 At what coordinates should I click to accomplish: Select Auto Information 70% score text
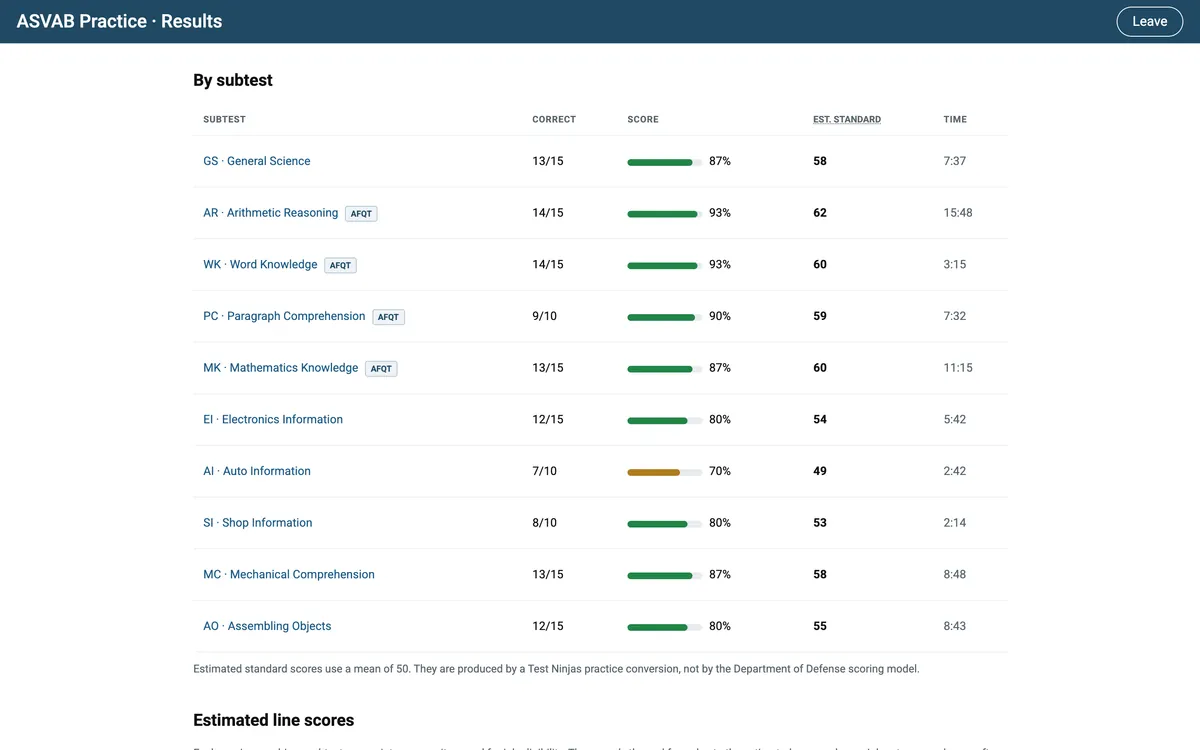720,471
